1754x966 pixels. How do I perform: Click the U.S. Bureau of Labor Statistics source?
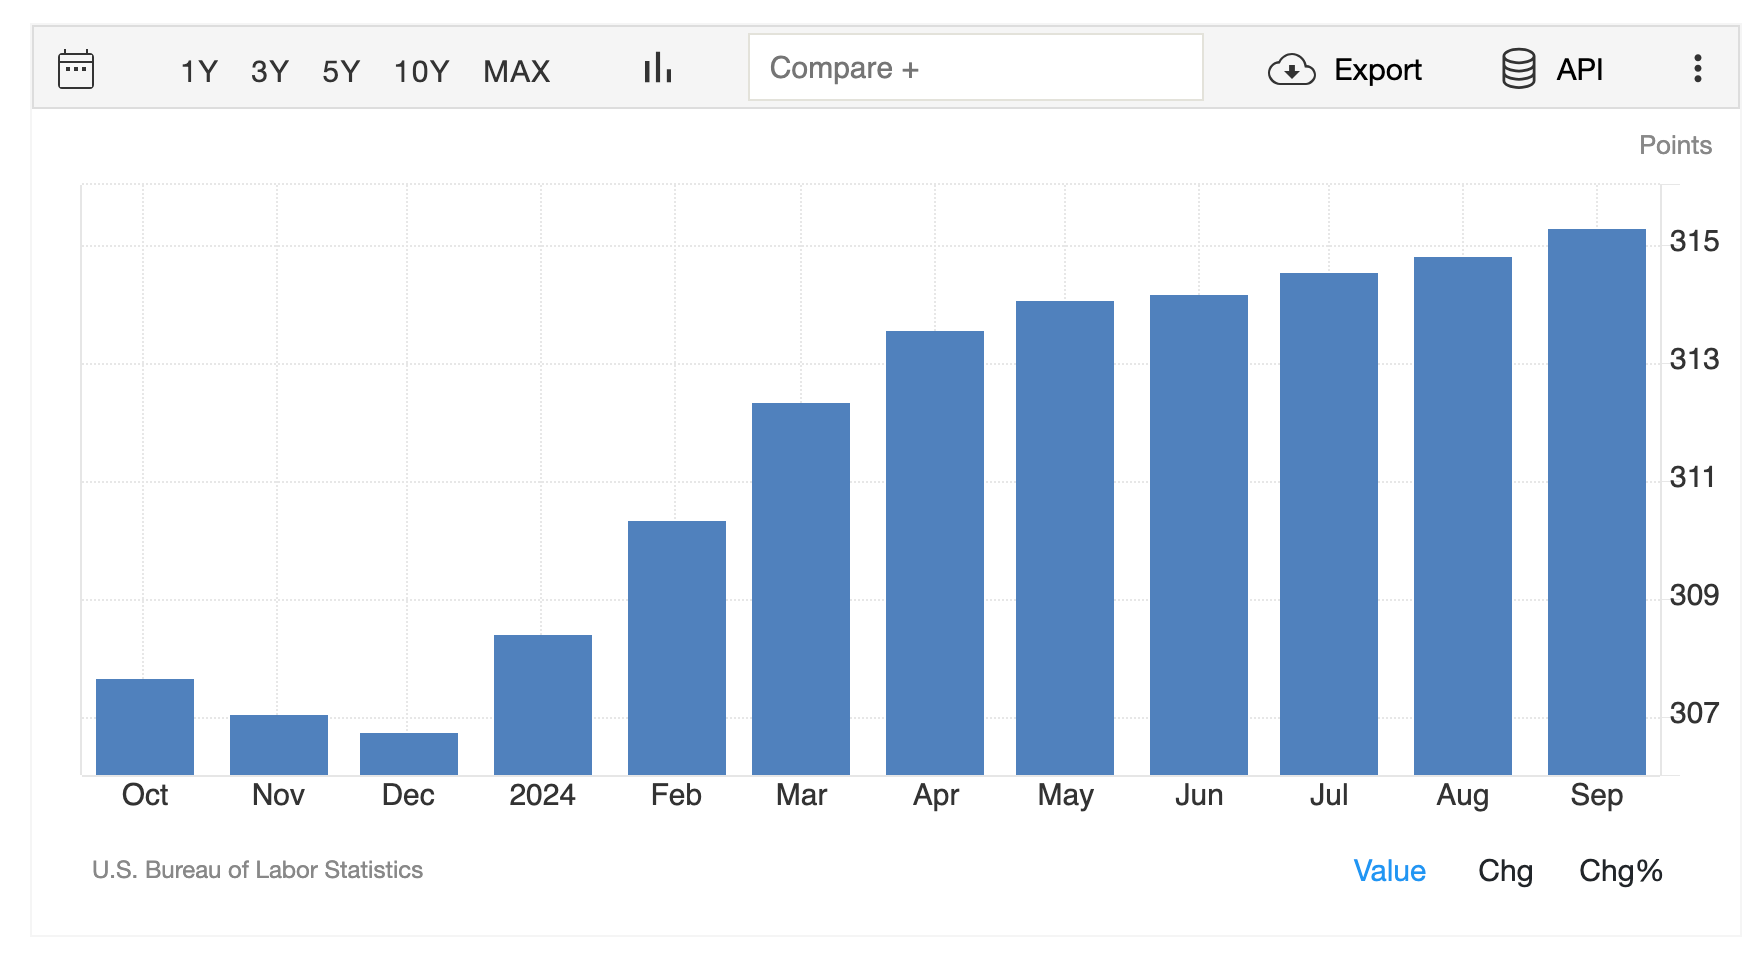257,870
